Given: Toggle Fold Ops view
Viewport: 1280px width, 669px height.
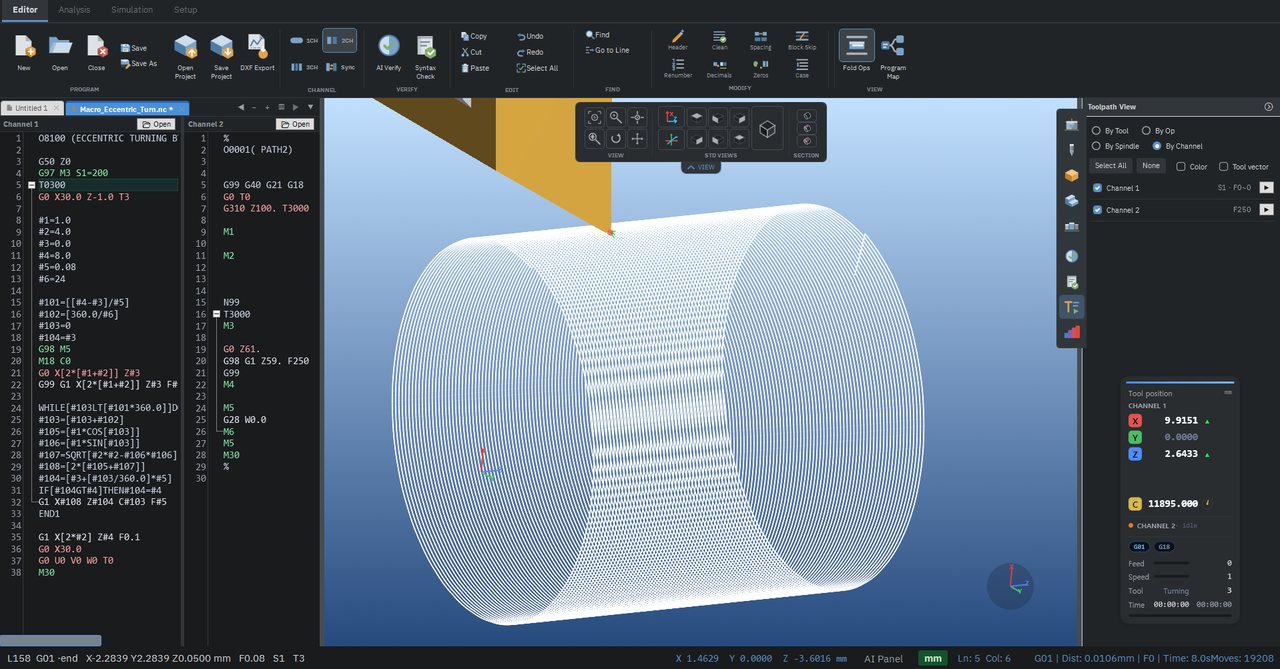Looking at the screenshot, I should [856, 45].
